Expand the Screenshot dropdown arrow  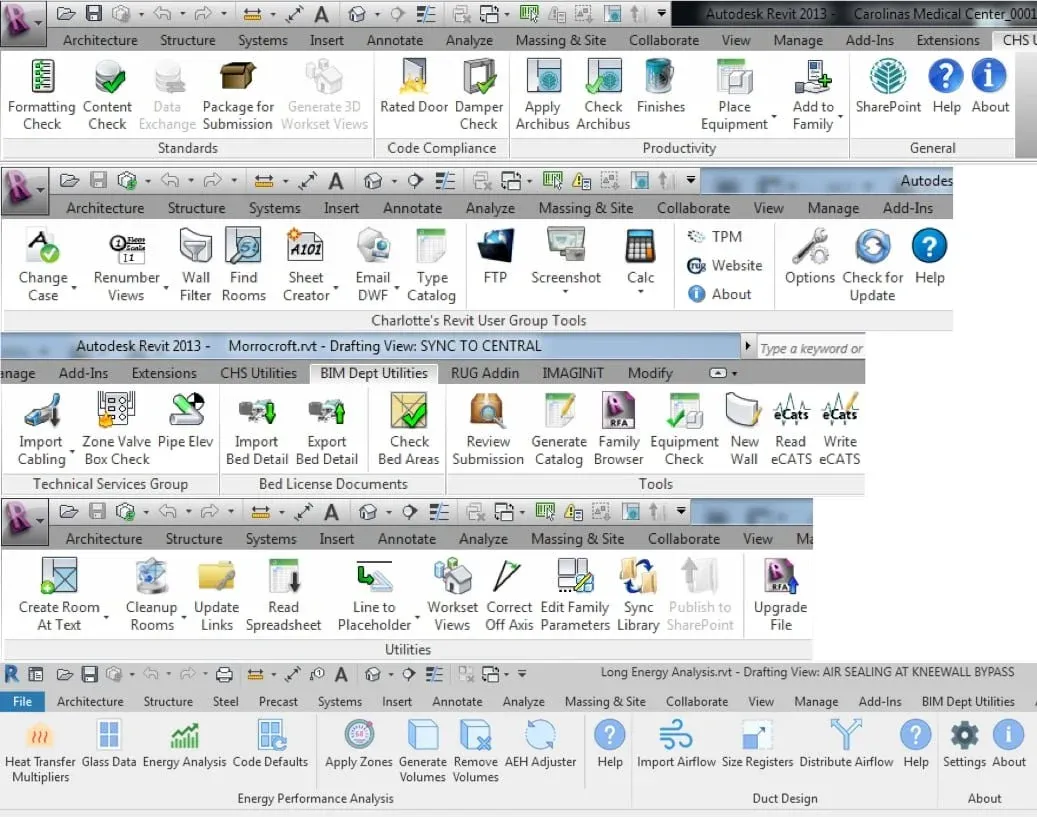pyautogui.click(x=565, y=292)
